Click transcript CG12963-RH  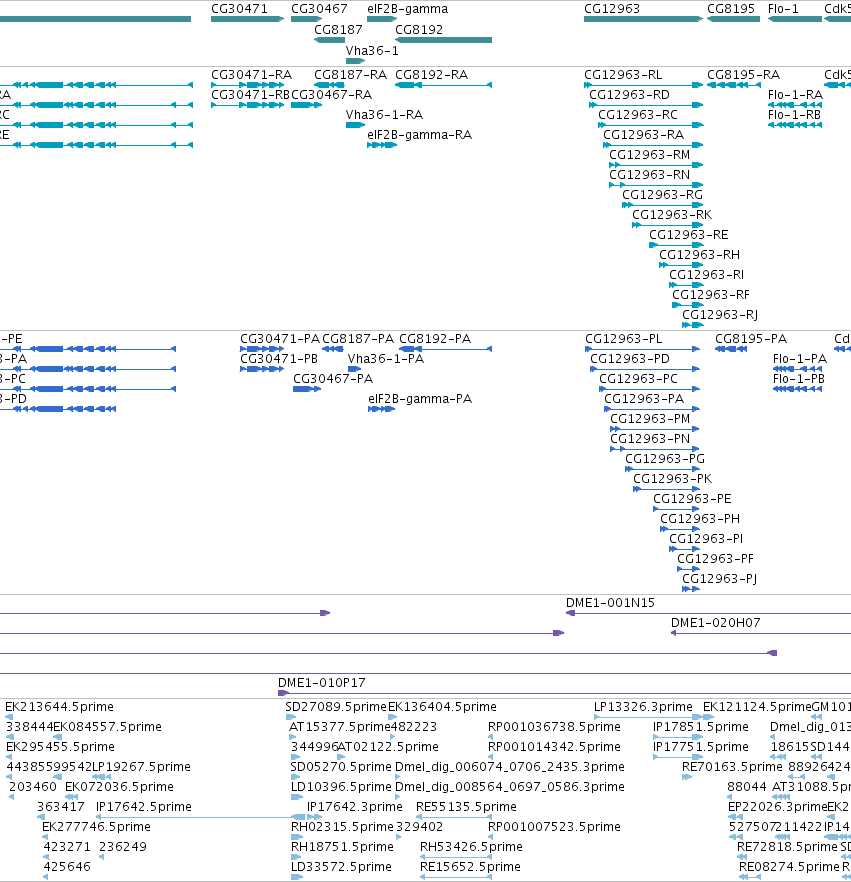[700, 255]
